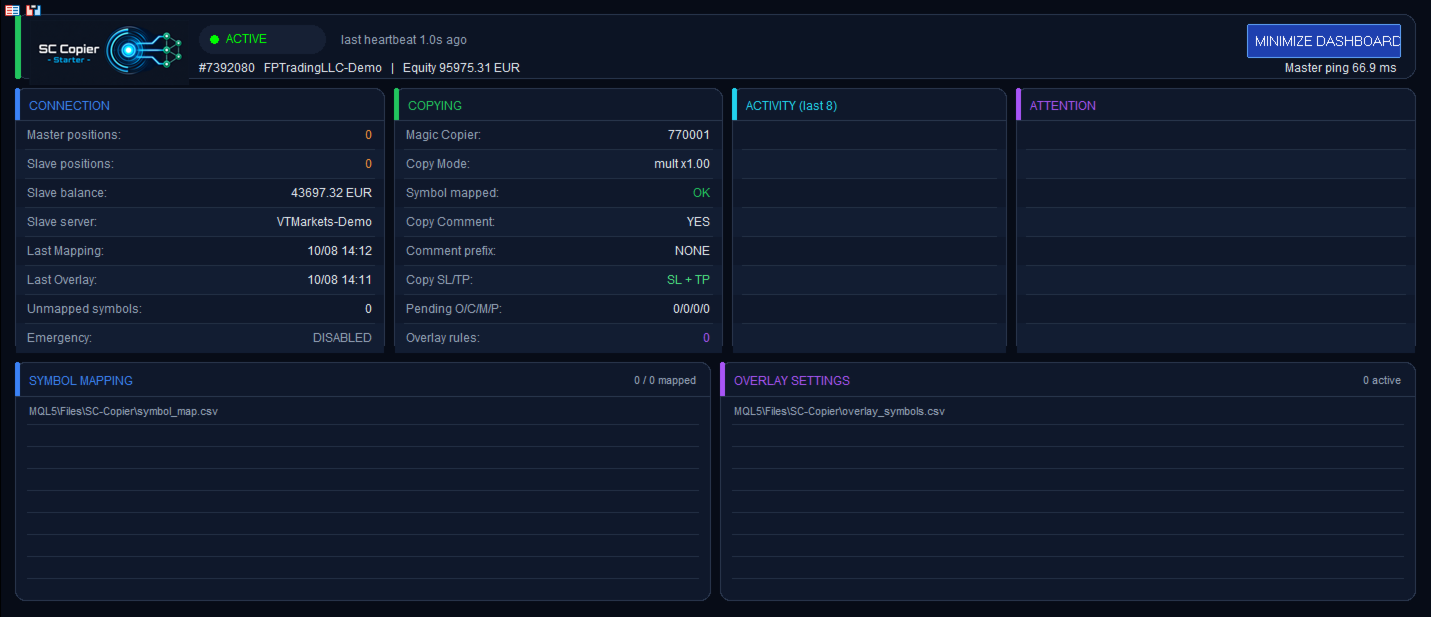The image size is (1431, 617).
Task: Click the Unmapped symbols row label
Action: (x=84, y=309)
